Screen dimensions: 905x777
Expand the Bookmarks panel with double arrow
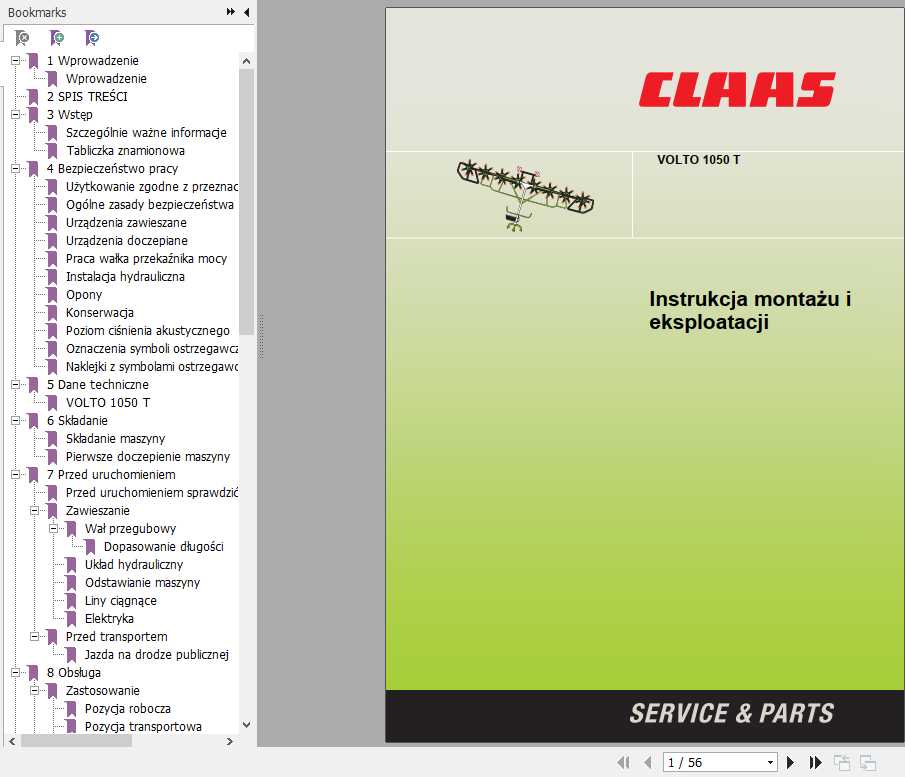231,12
